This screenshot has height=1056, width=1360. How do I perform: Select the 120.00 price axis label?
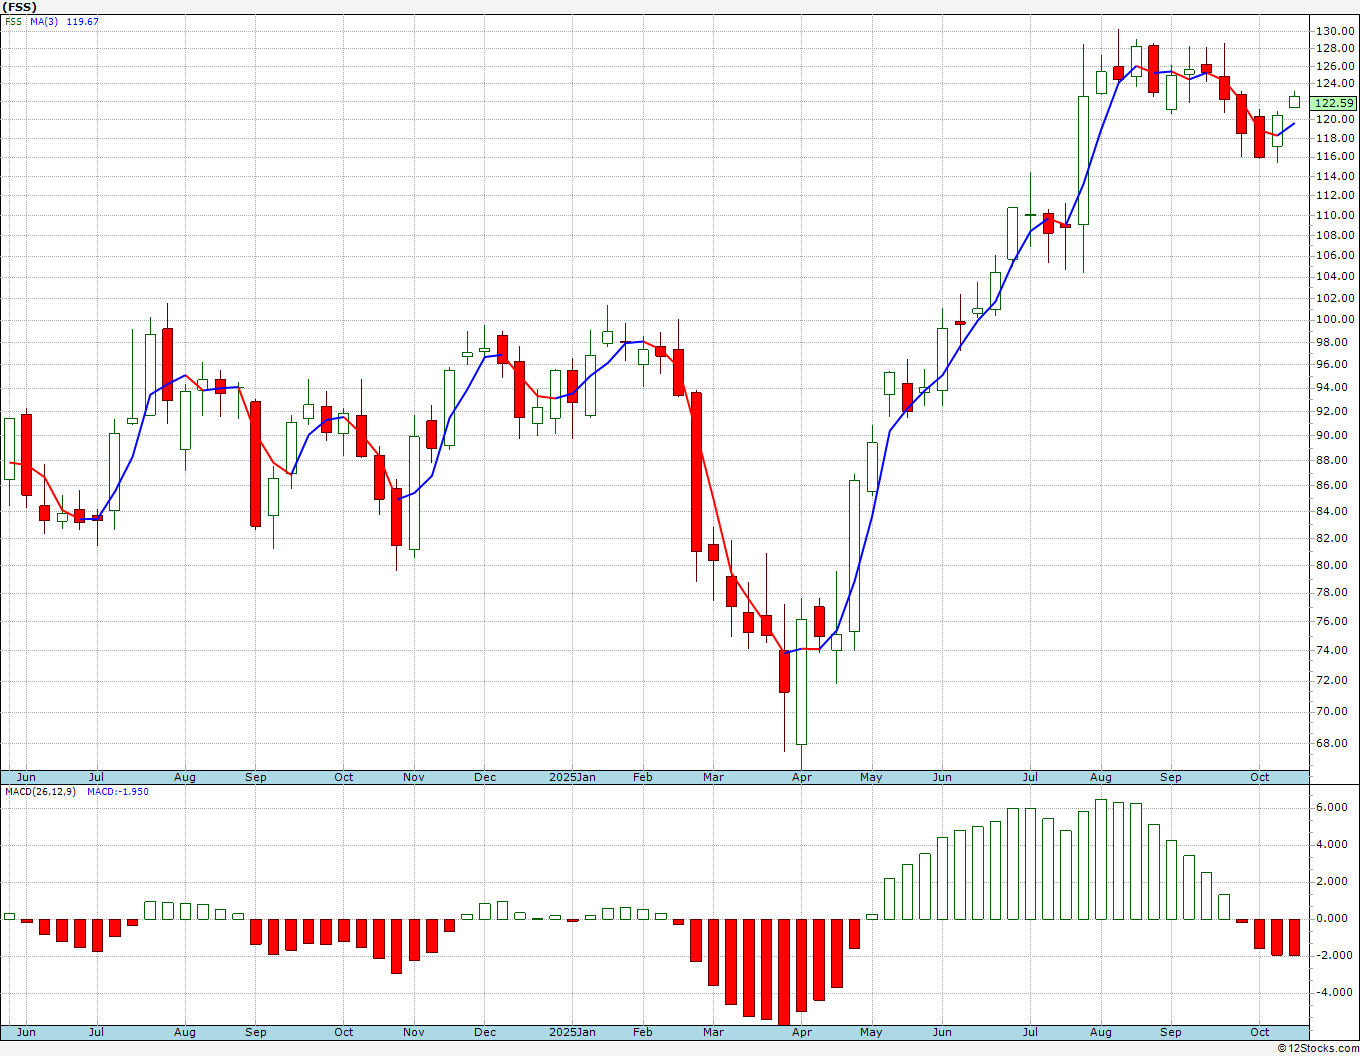point(1335,119)
